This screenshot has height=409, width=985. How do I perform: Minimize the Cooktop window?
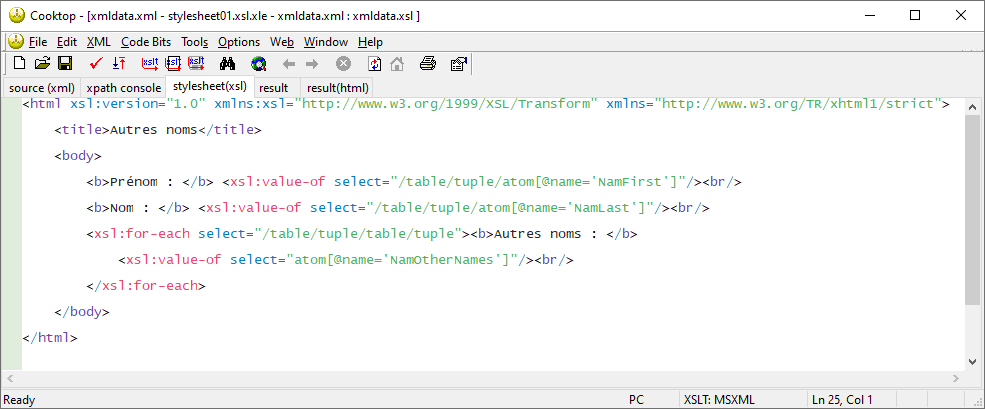(x=869, y=15)
